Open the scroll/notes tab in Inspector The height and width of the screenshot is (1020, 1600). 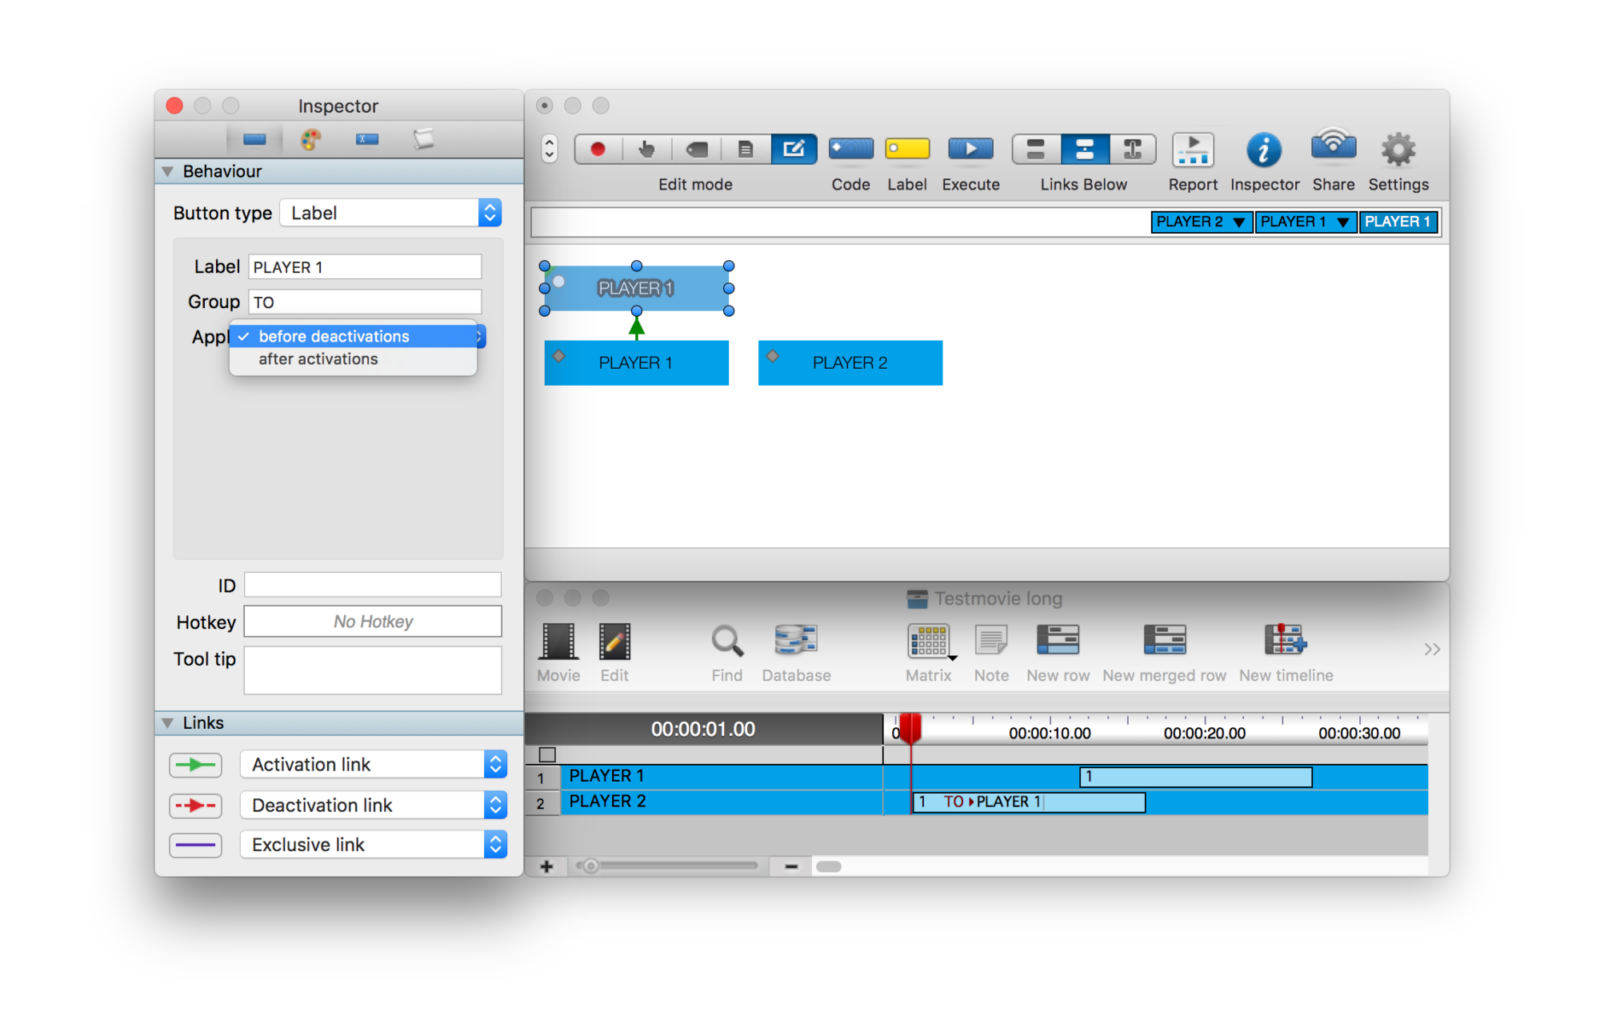tap(424, 140)
